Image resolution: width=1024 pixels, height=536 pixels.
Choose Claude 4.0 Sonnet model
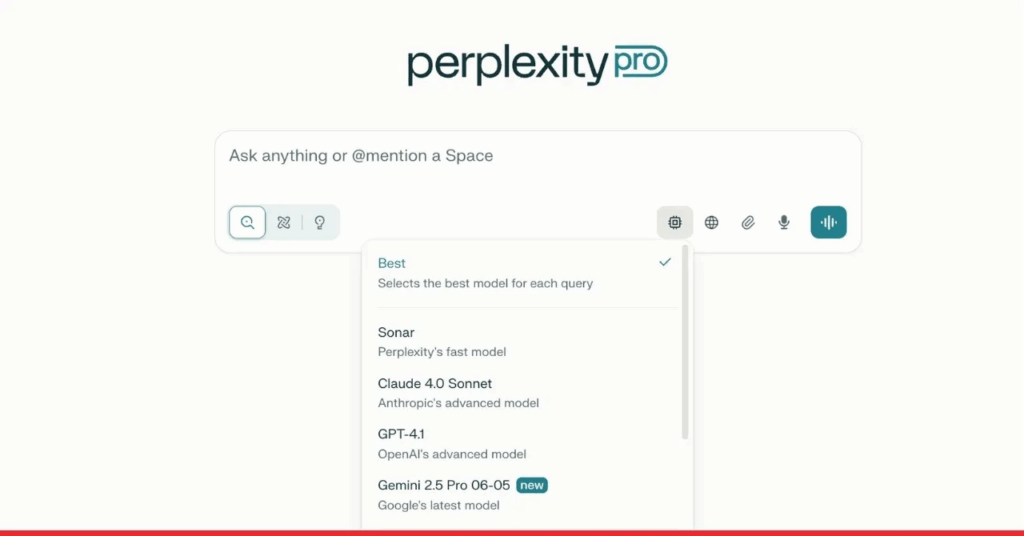click(x=435, y=383)
